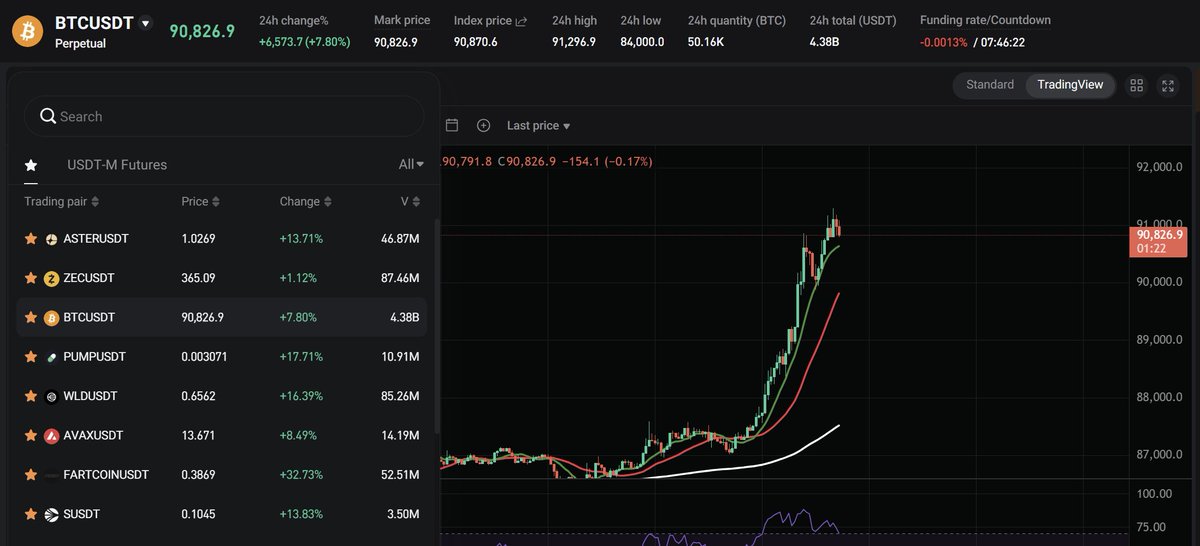Toggle the BTCUSDT favorite star in list
The width and height of the screenshot is (1200, 546).
coord(31,318)
